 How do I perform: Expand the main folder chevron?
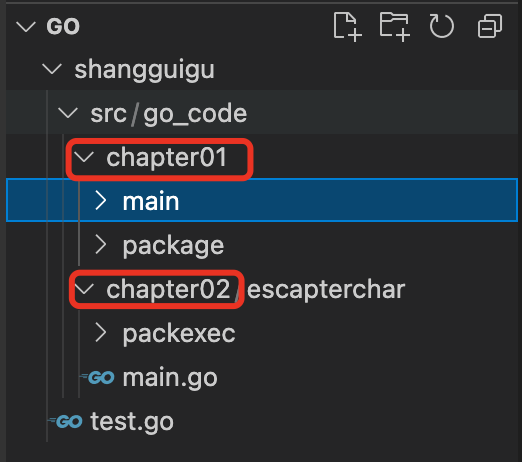pos(101,201)
